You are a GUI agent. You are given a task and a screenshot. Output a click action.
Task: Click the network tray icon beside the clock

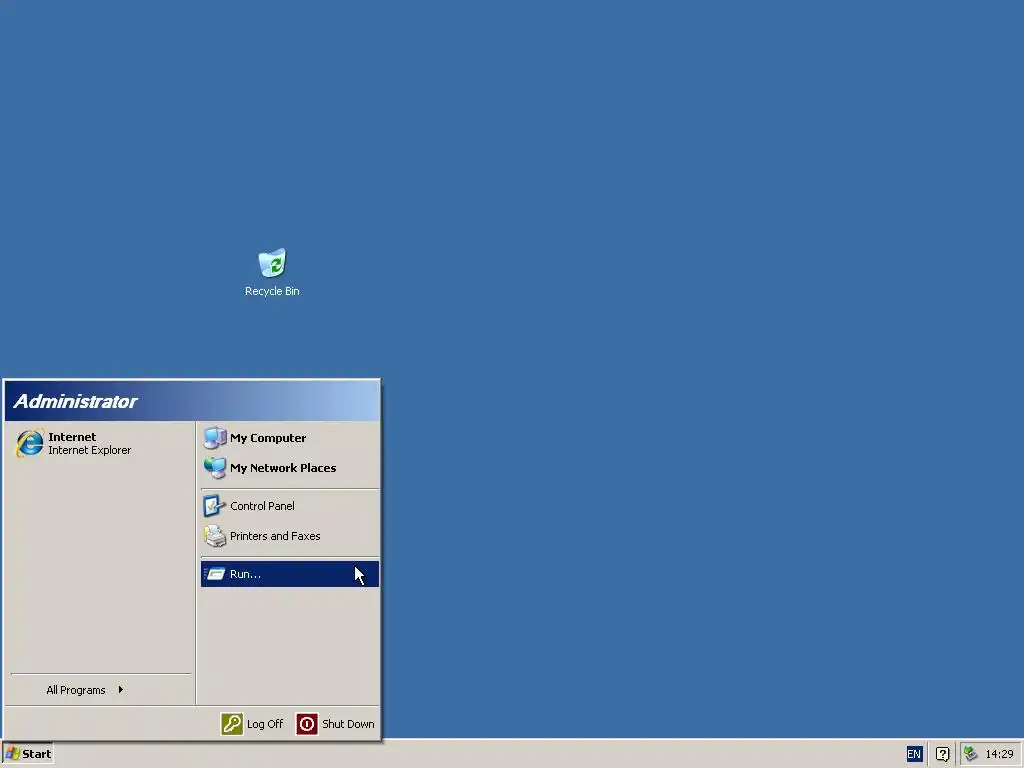(970, 754)
